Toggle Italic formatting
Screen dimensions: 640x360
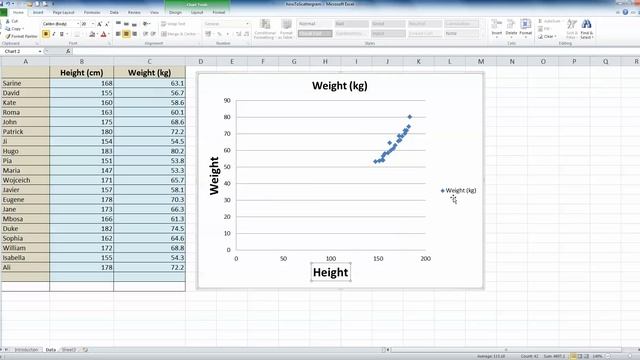[53, 34]
